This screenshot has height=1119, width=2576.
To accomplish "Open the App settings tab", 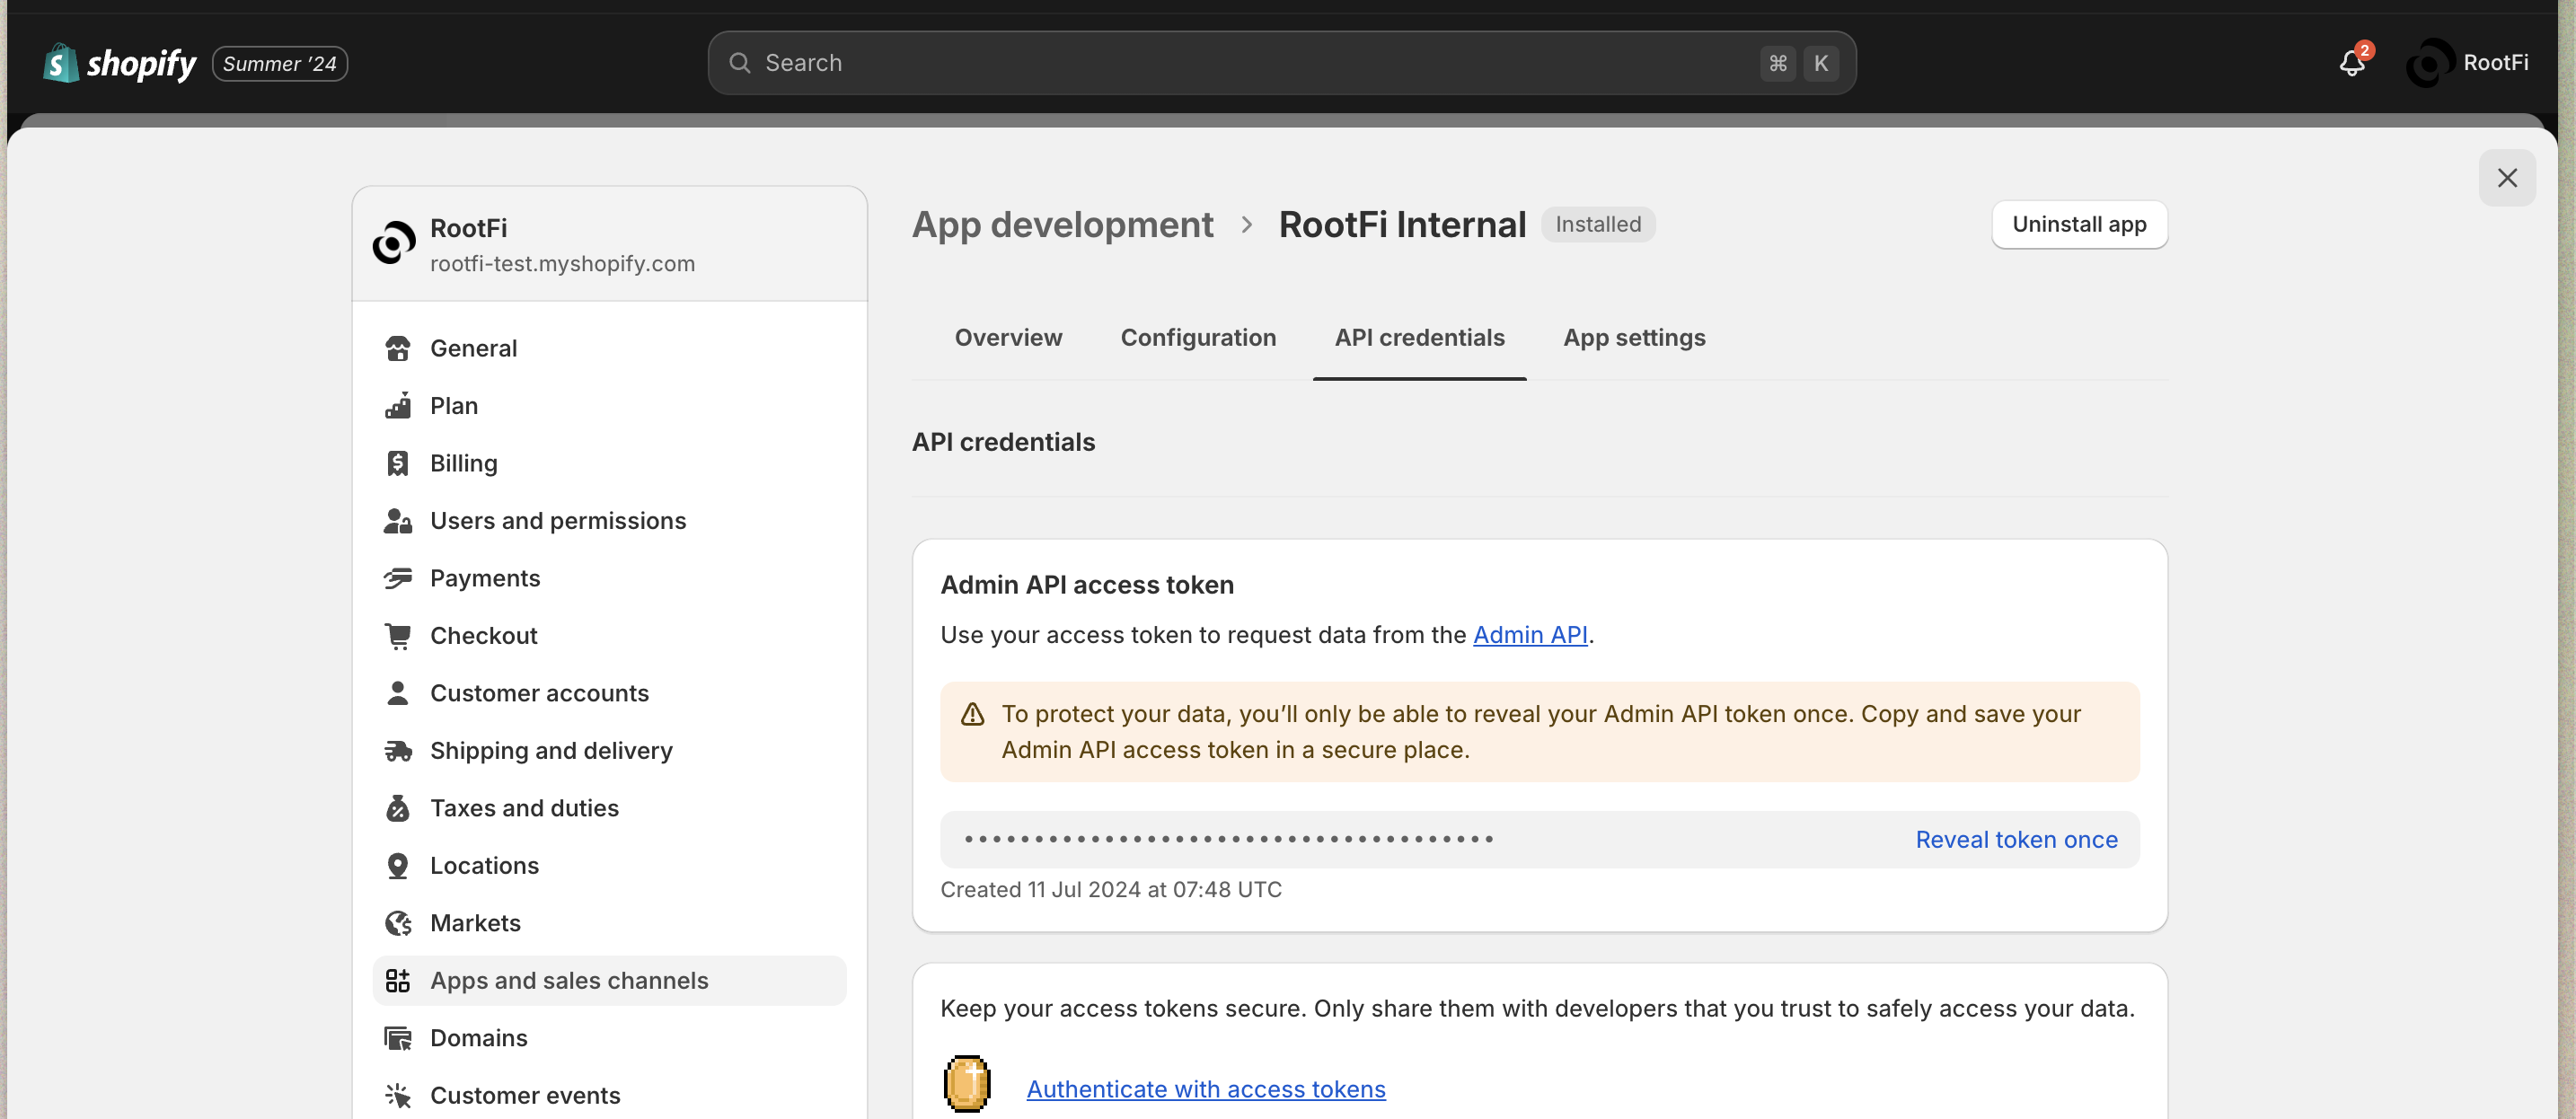I will pos(1634,338).
